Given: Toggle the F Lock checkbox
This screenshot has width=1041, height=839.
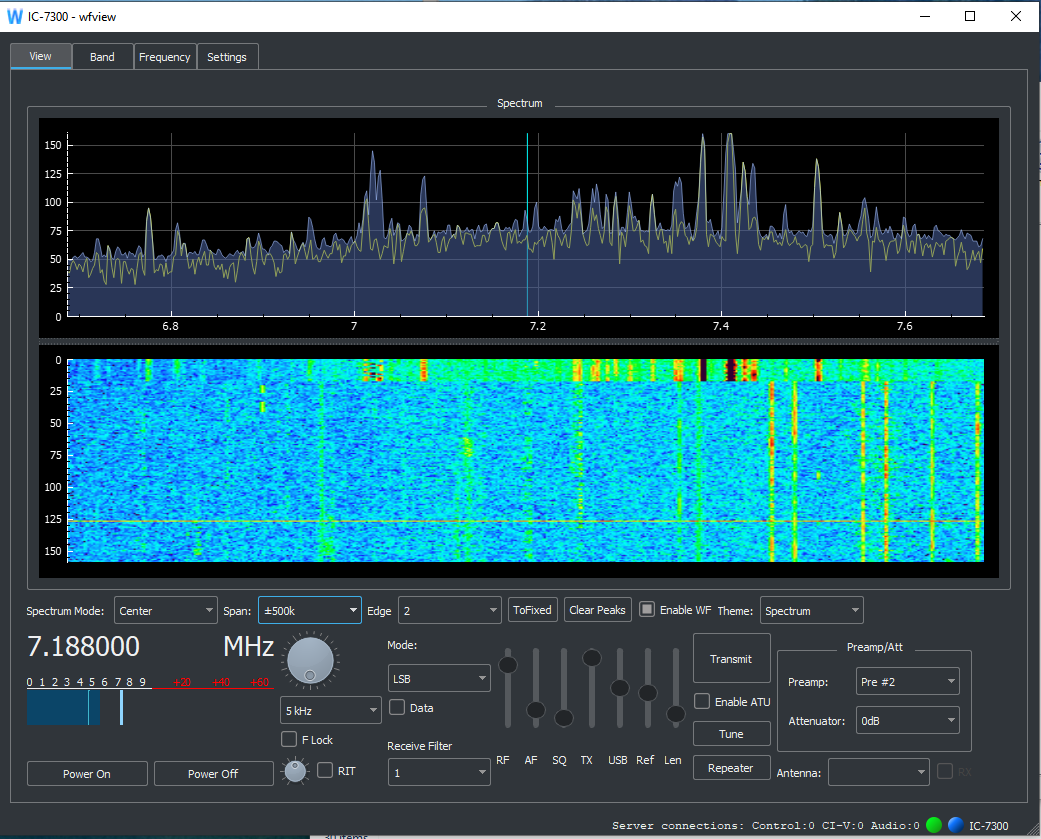Looking at the screenshot, I should point(289,739).
